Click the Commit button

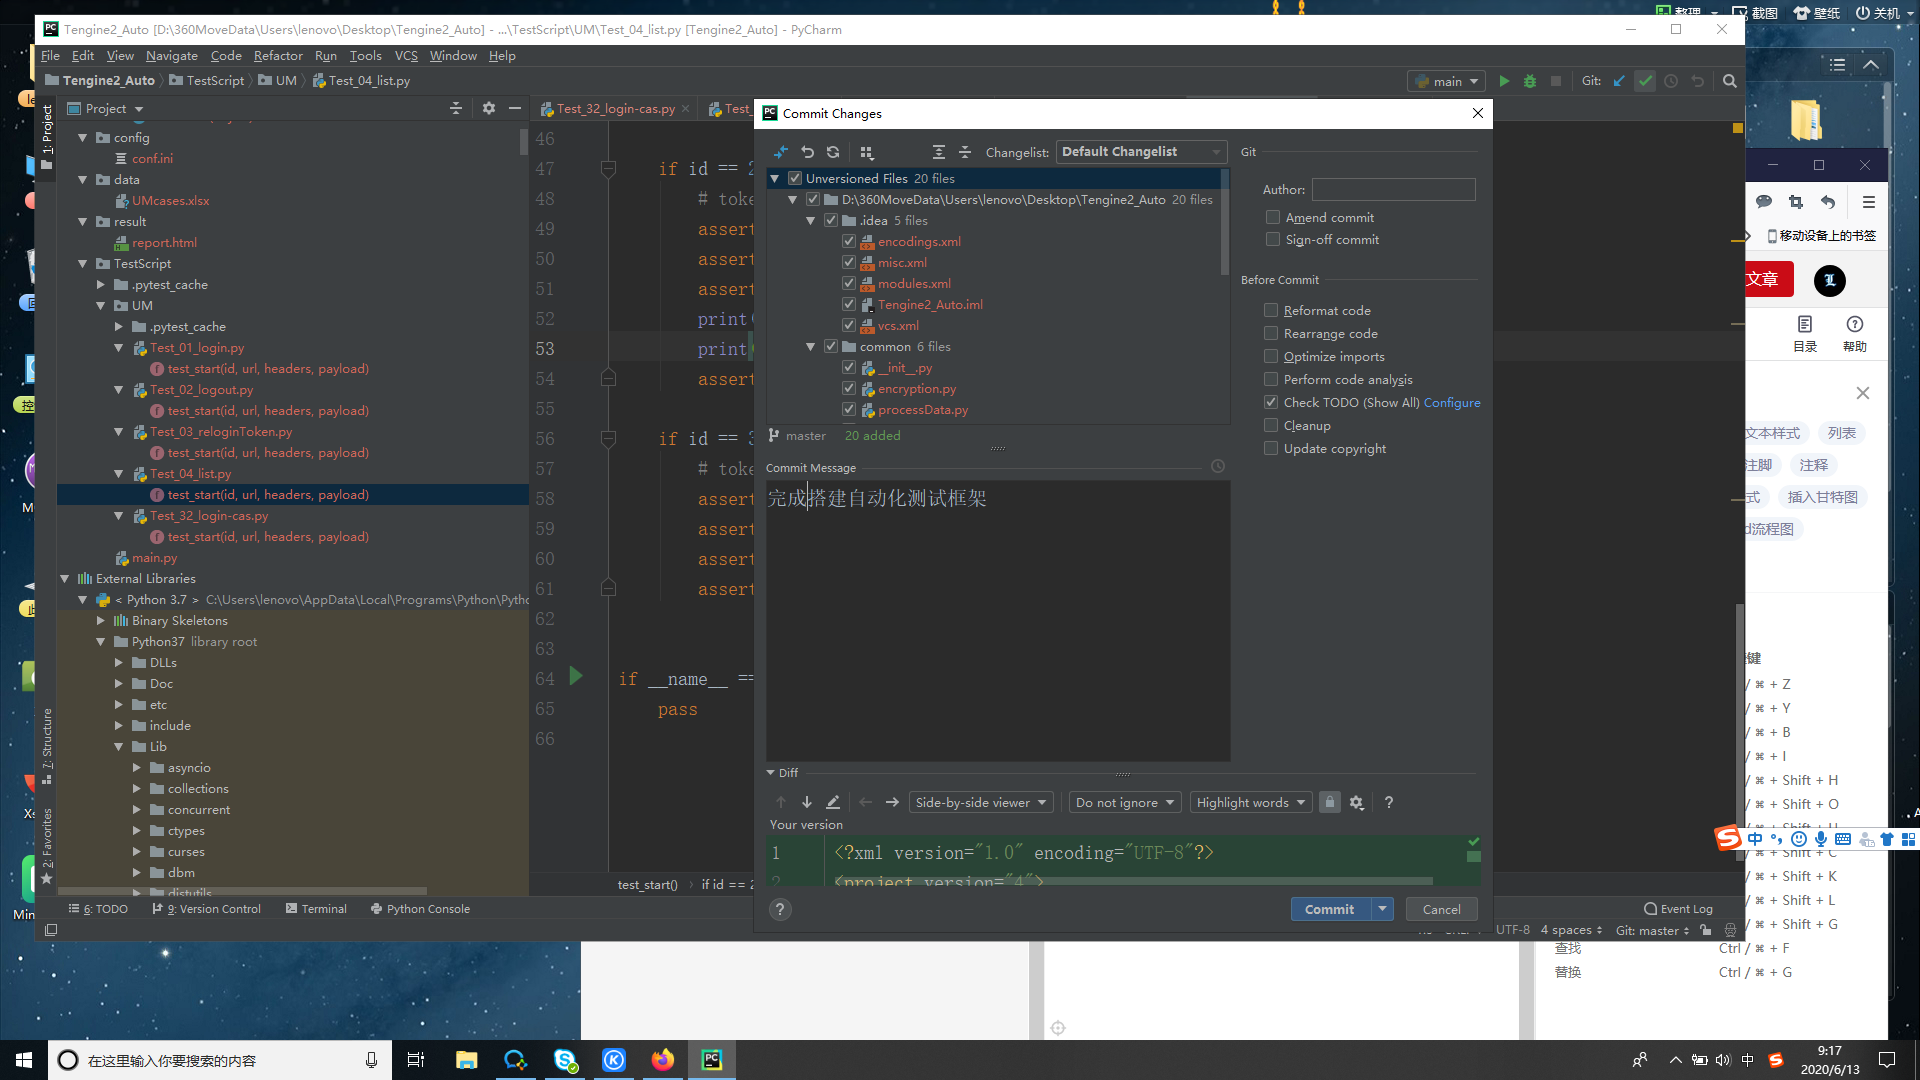[x=1329, y=909]
